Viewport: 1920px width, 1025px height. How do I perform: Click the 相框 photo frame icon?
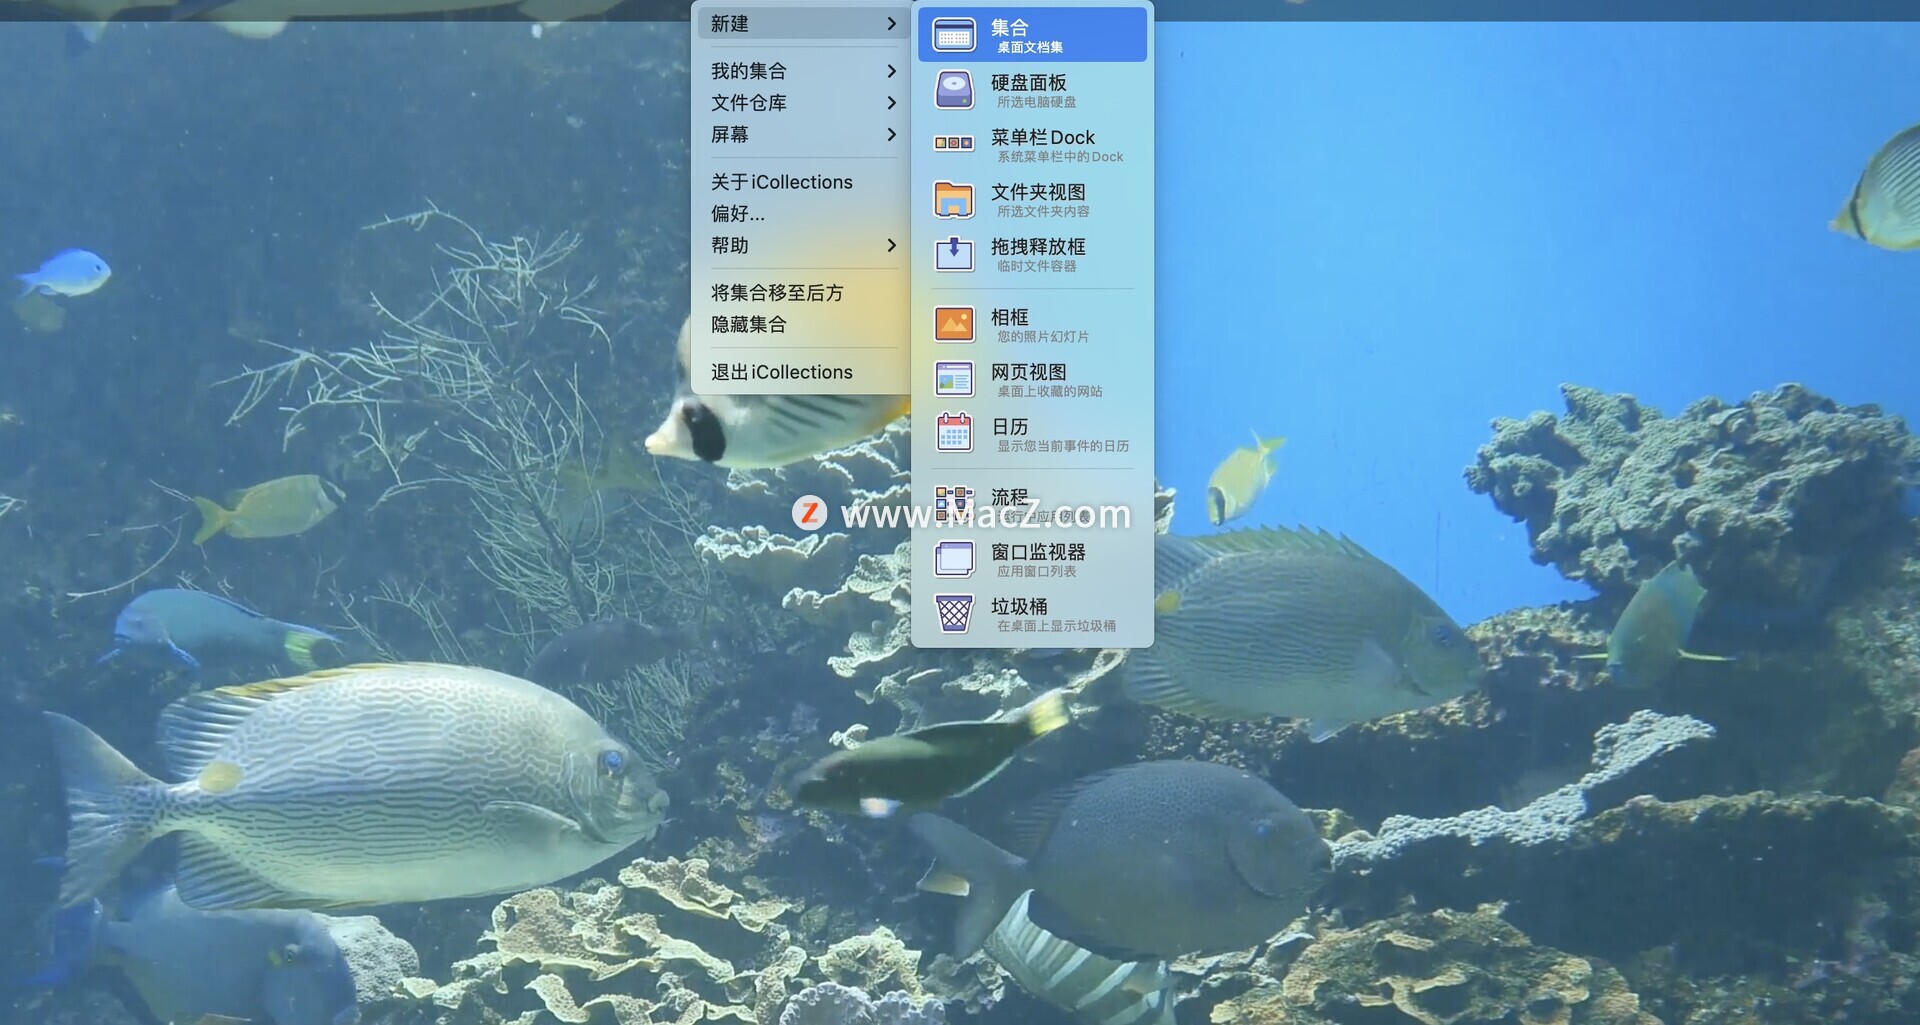(x=954, y=324)
